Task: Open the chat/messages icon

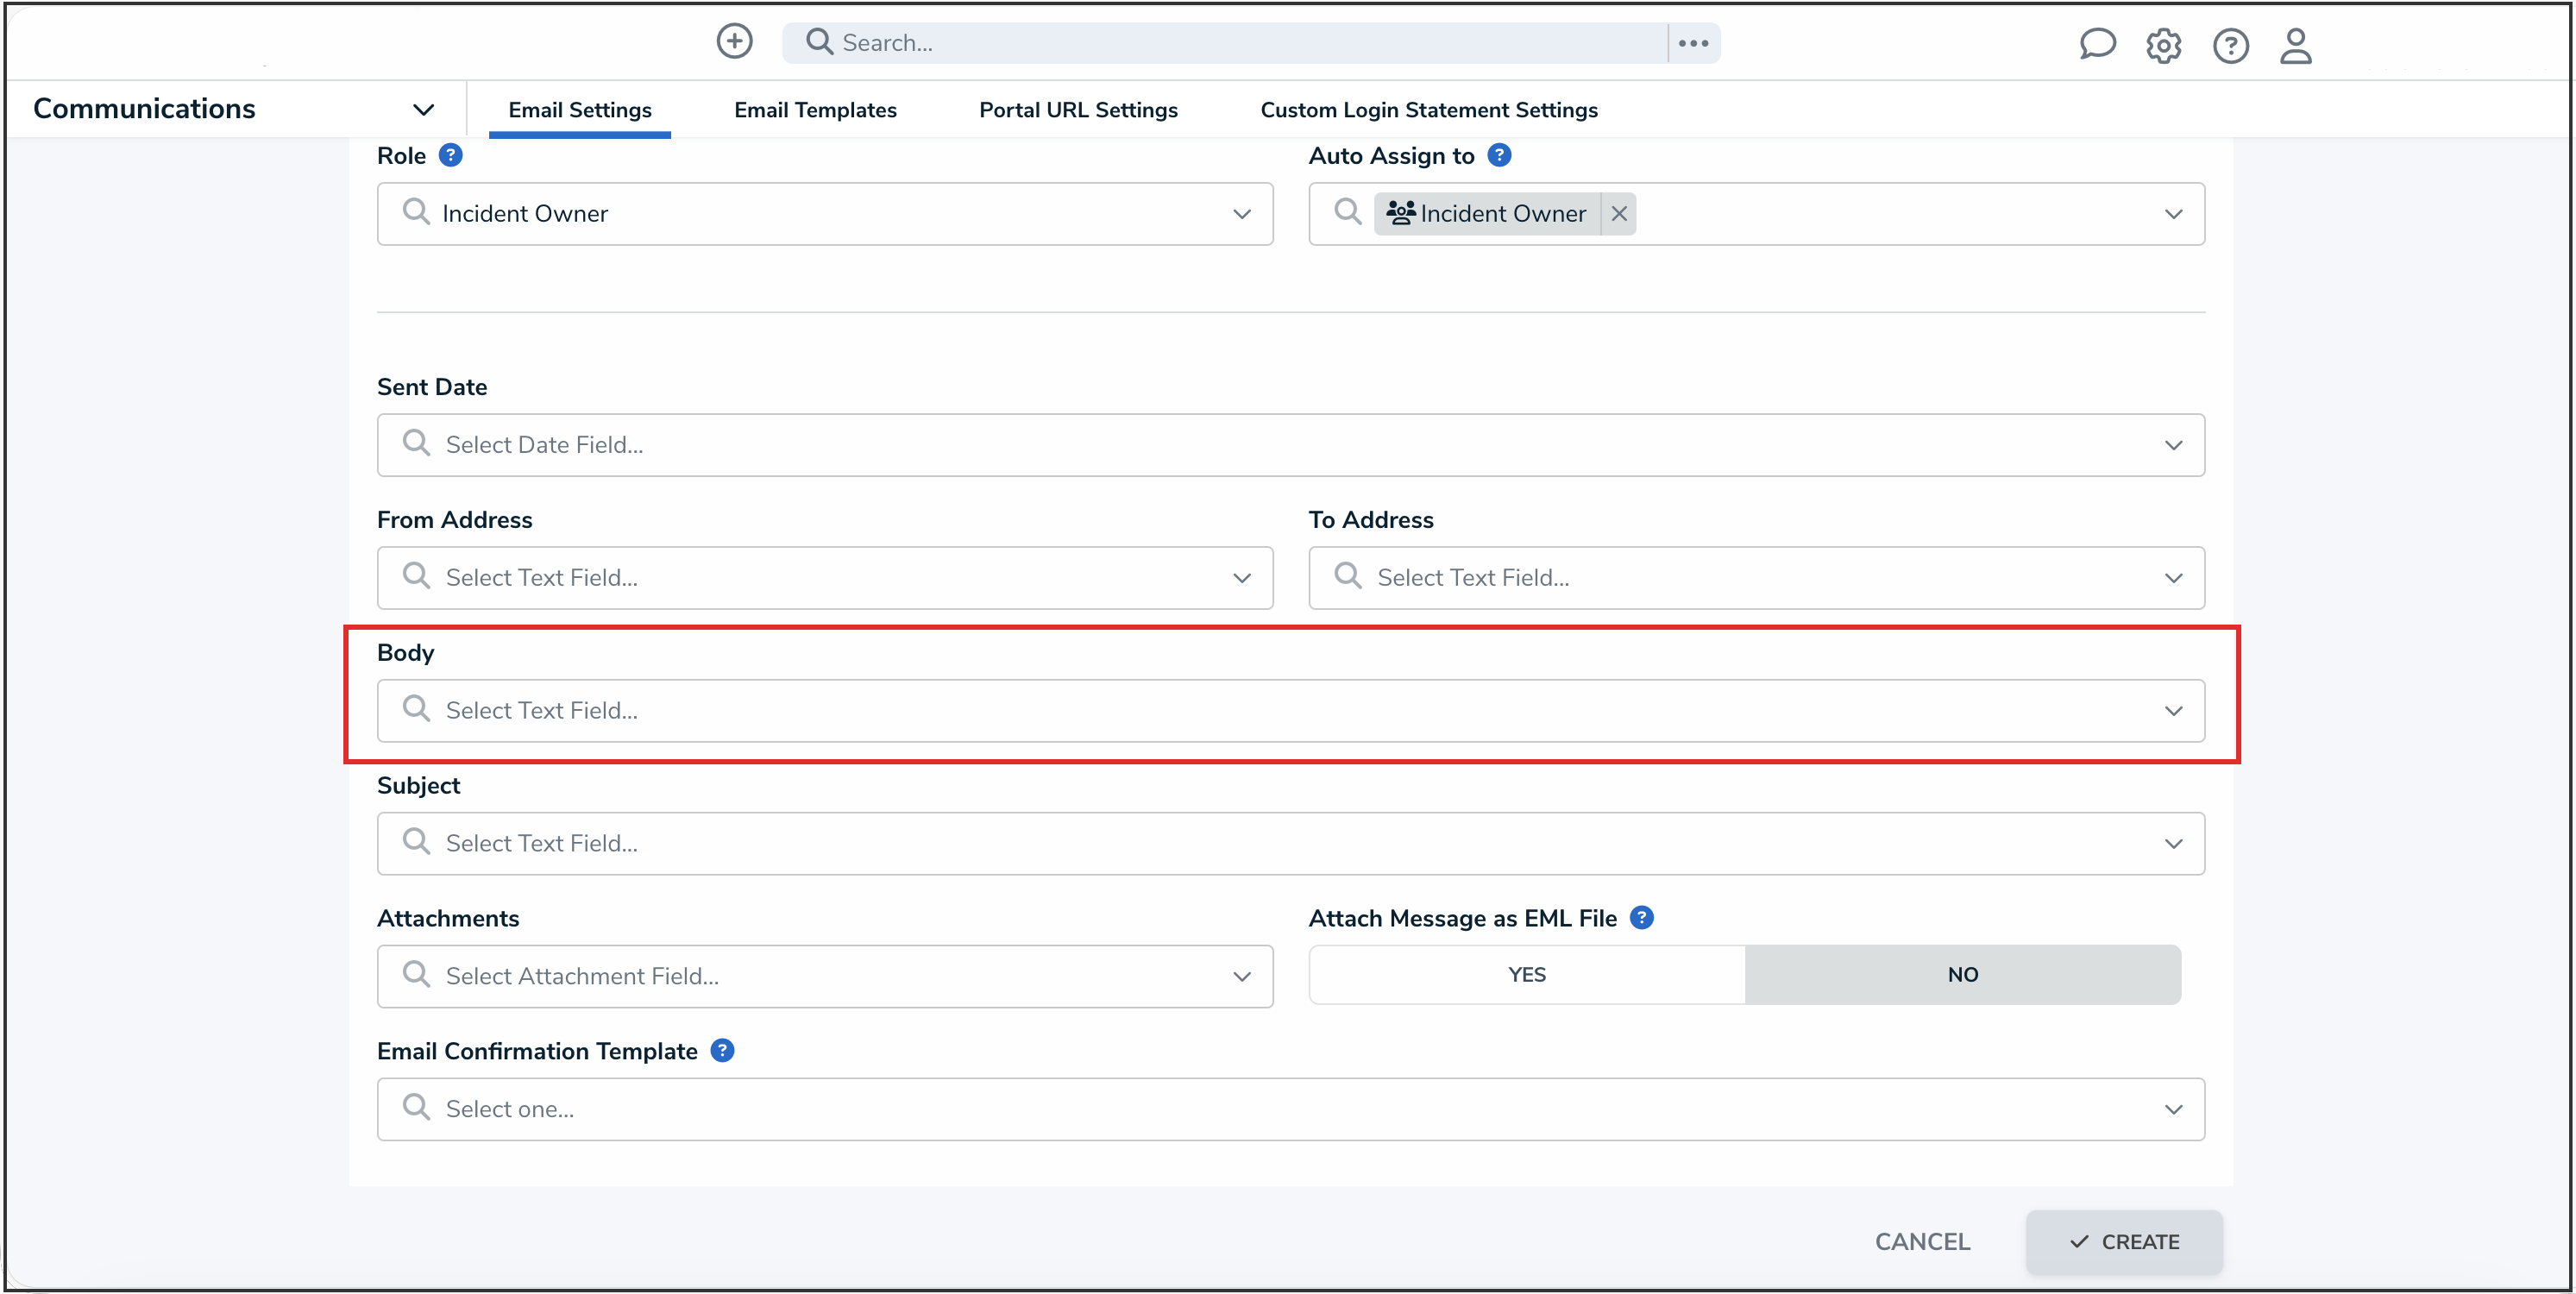Action: (2097, 44)
